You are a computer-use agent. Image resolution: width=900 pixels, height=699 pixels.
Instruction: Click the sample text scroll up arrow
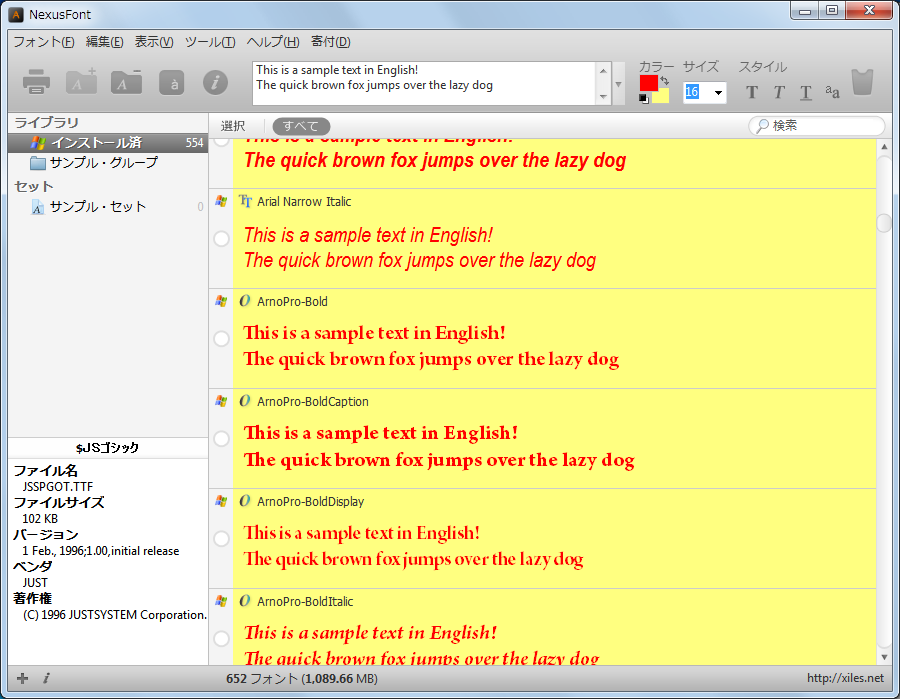[603, 71]
